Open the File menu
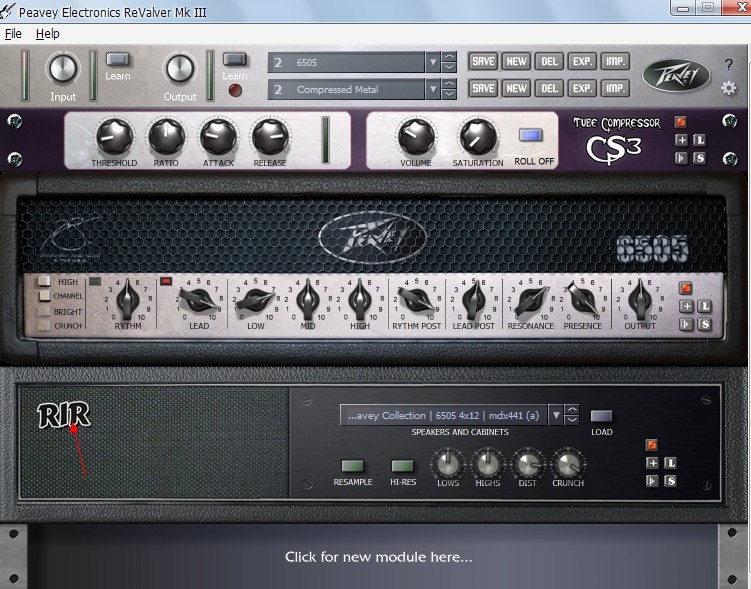Viewport: 751px width, 589px height. pyautogui.click(x=13, y=34)
